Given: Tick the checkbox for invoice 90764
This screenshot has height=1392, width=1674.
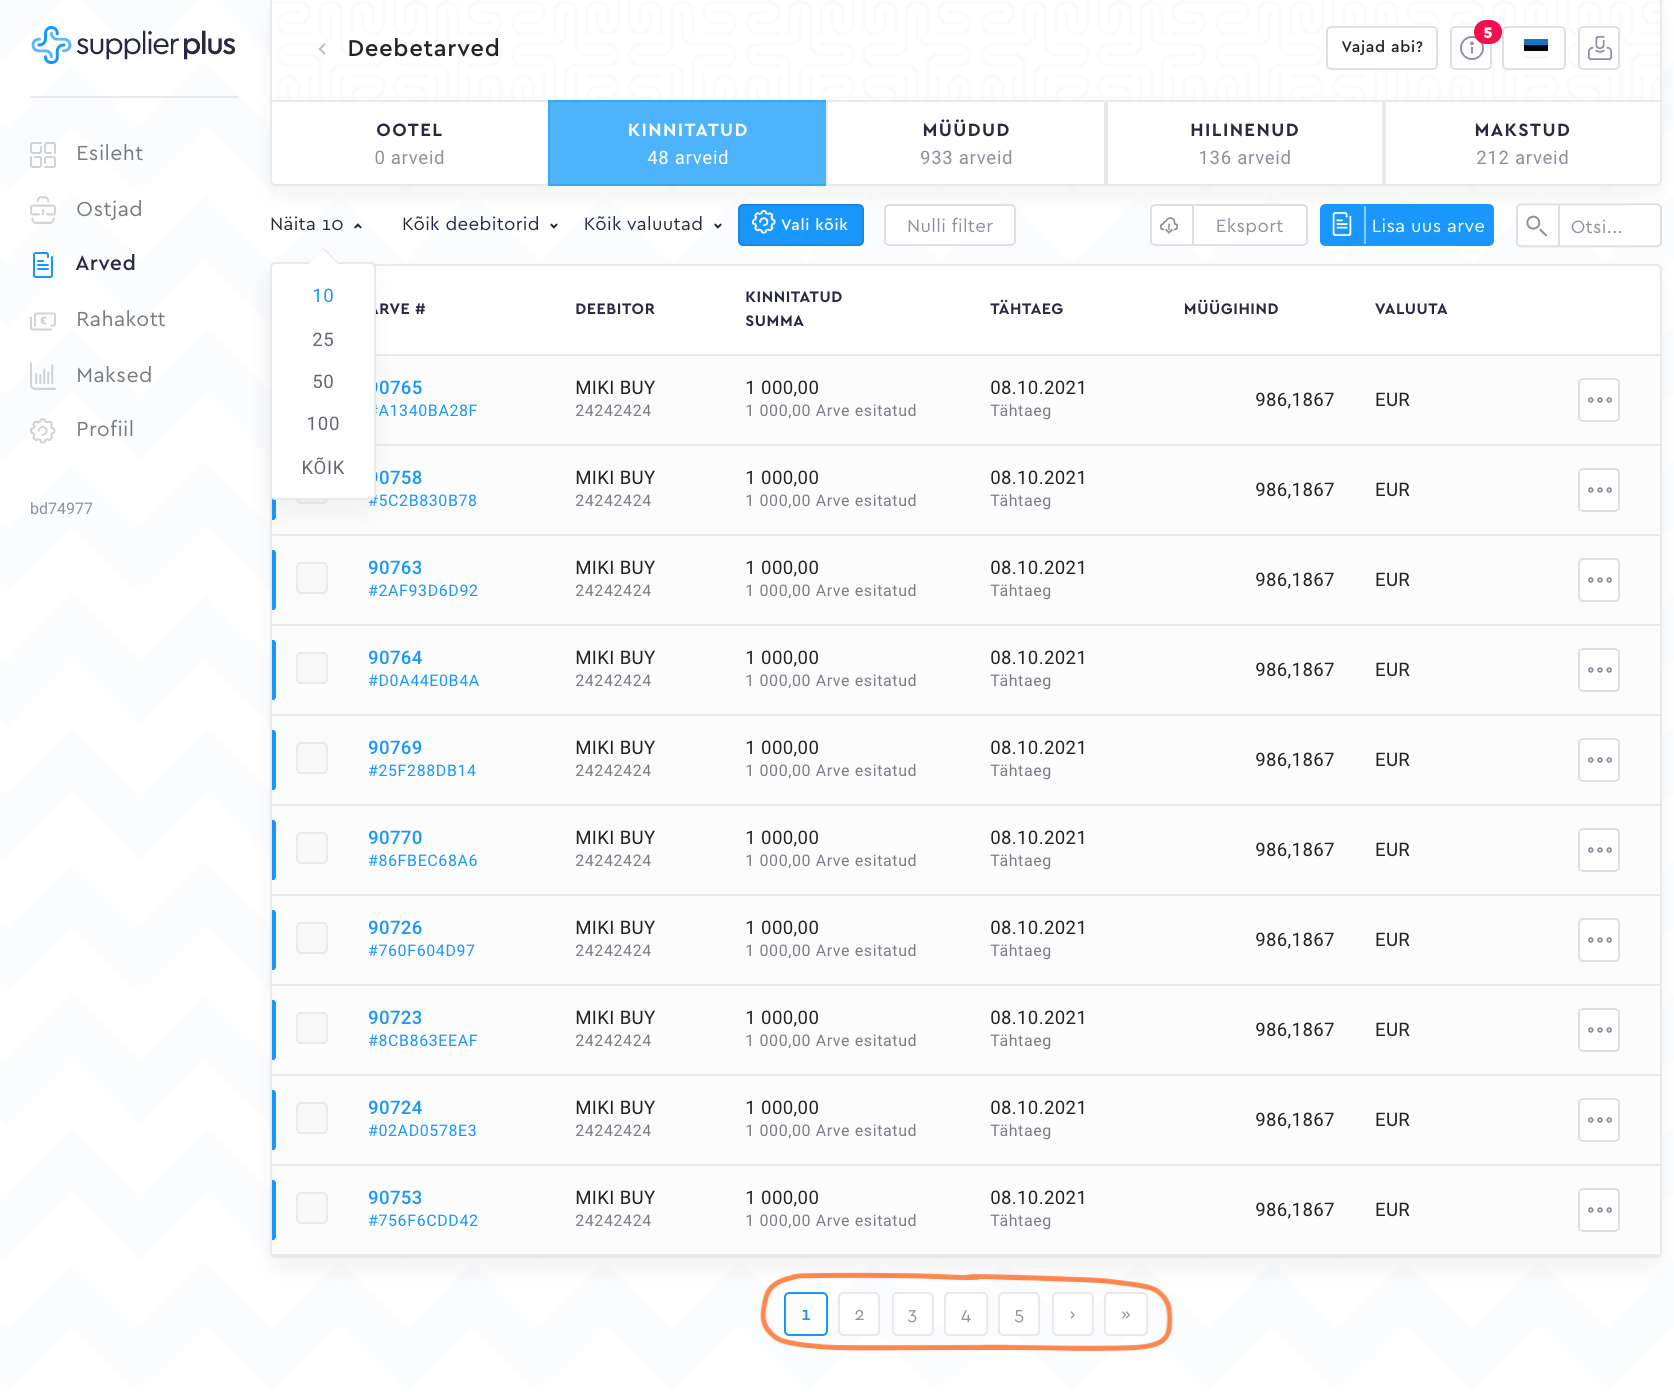Looking at the screenshot, I should [312, 668].
